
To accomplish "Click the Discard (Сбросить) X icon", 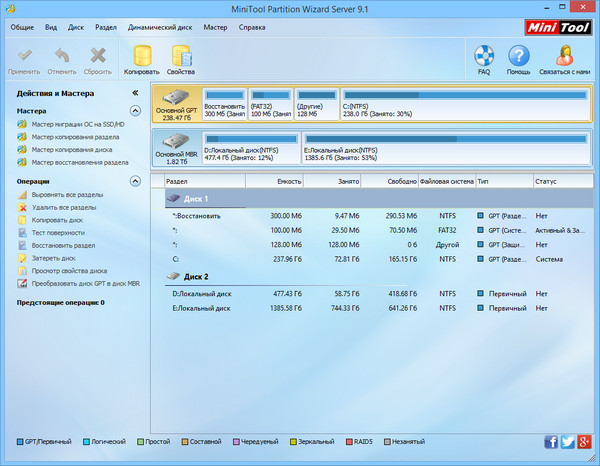I will 97,56.
